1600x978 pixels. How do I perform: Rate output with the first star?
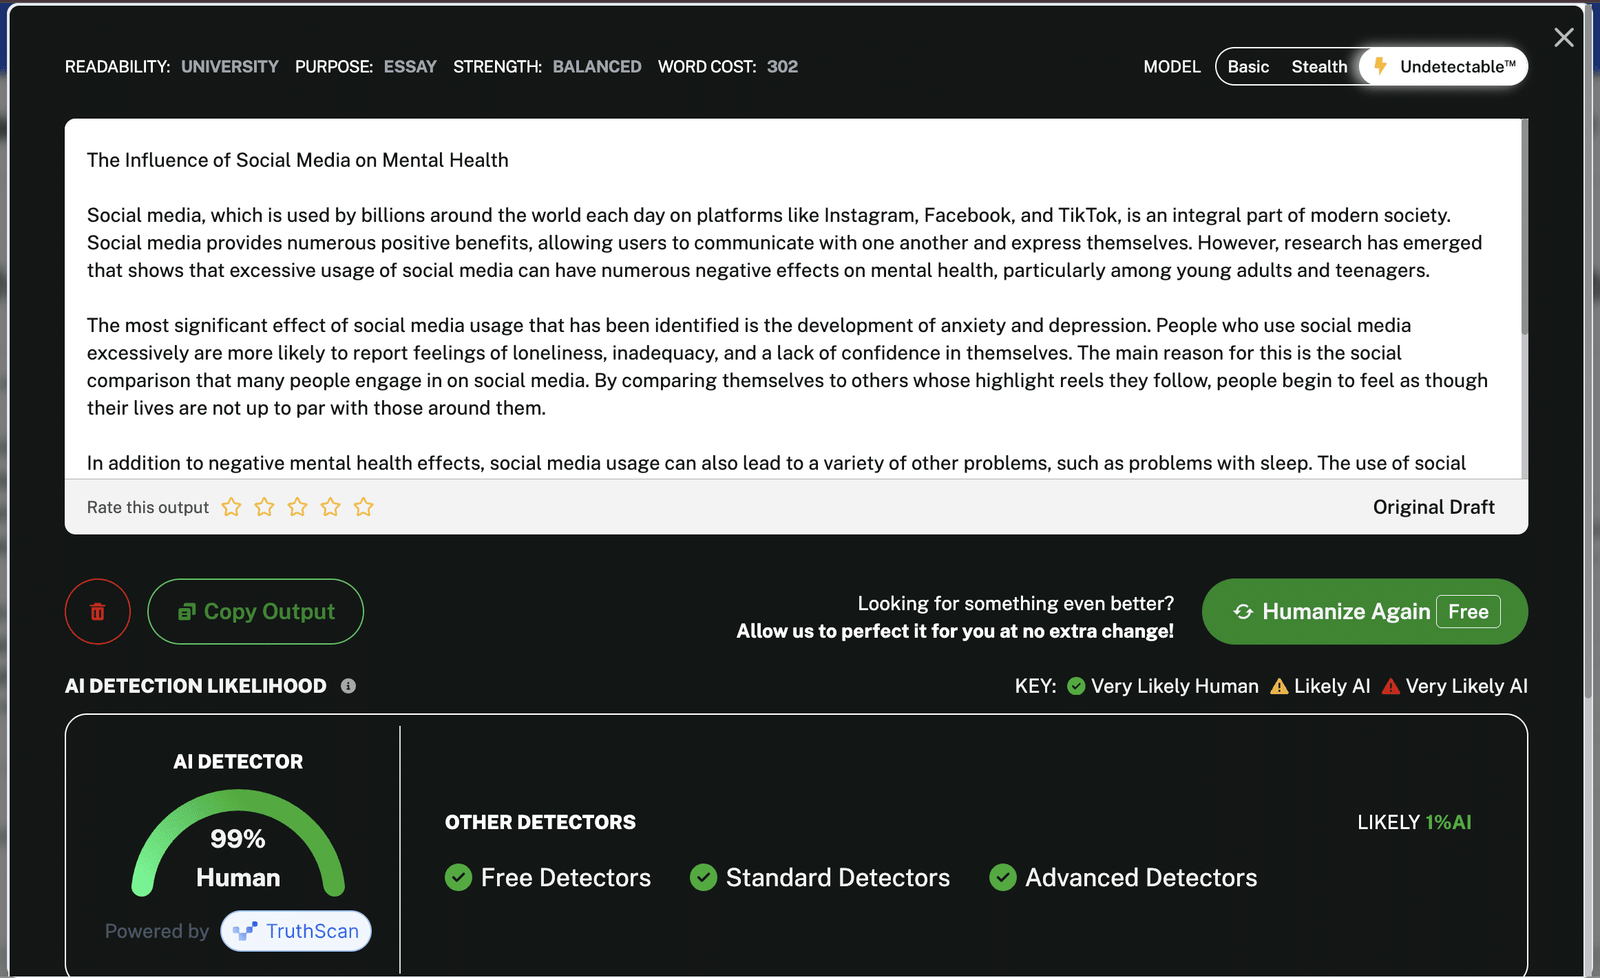pyautogui.click(x=231, y=507)
